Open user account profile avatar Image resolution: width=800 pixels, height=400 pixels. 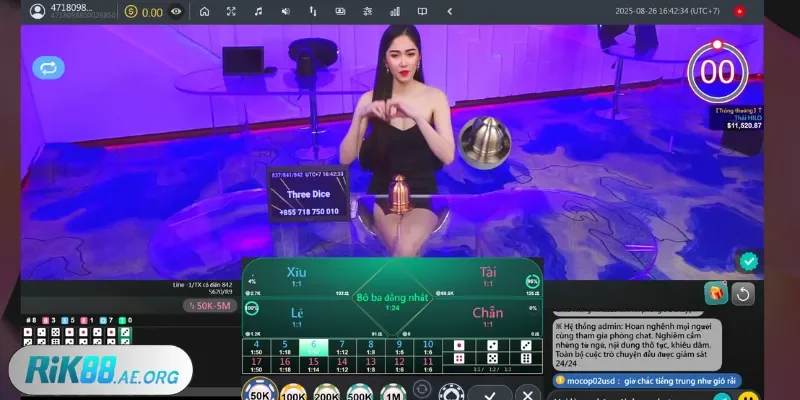[37, 12]
